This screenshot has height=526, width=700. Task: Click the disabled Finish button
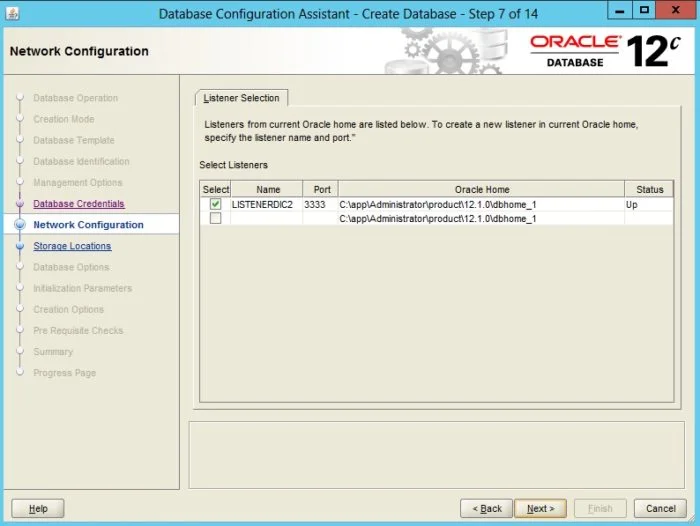[600, 508]
